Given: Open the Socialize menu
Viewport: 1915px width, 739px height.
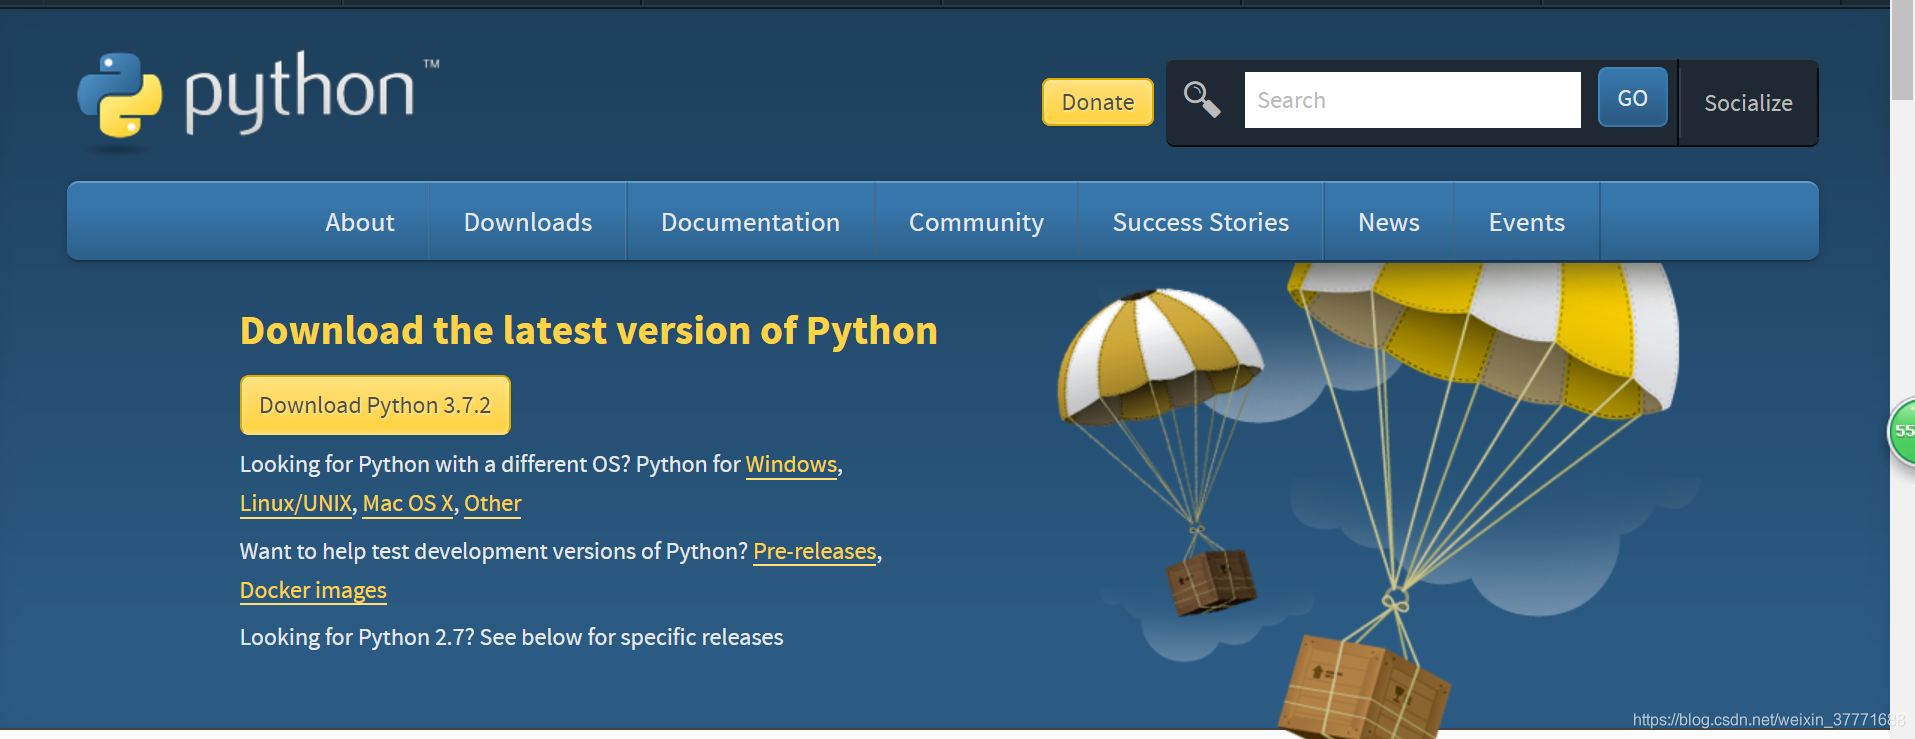Looking at the screenshot, I should point(1748,103).
